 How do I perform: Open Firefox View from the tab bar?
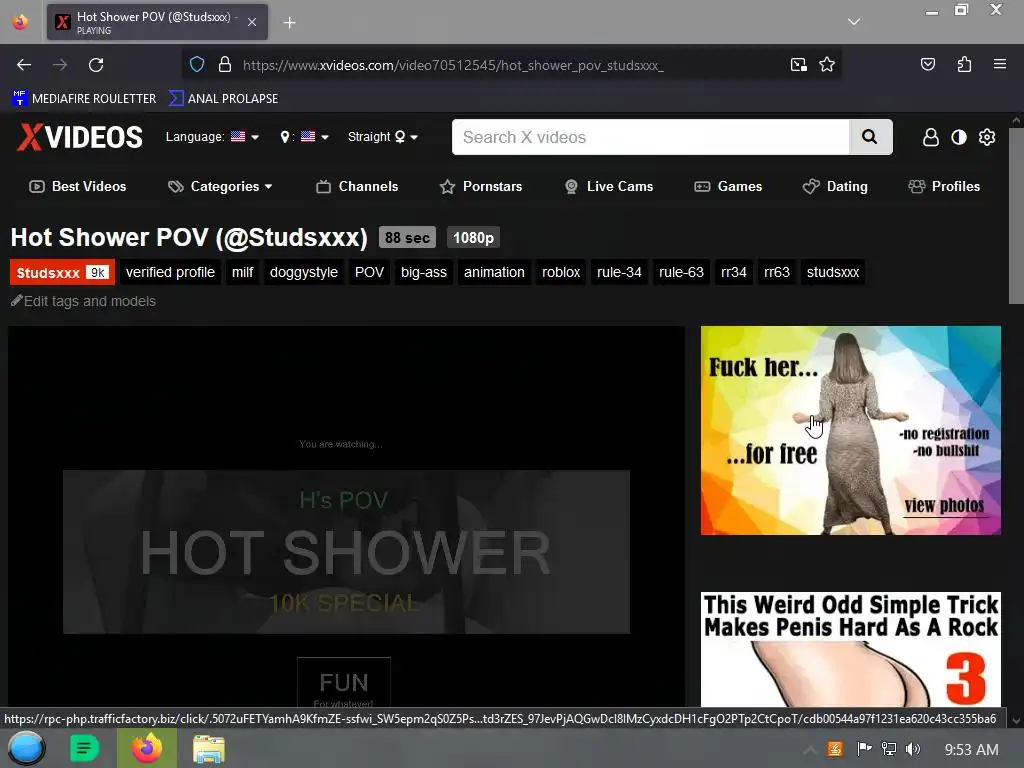(x=20, y=22)
